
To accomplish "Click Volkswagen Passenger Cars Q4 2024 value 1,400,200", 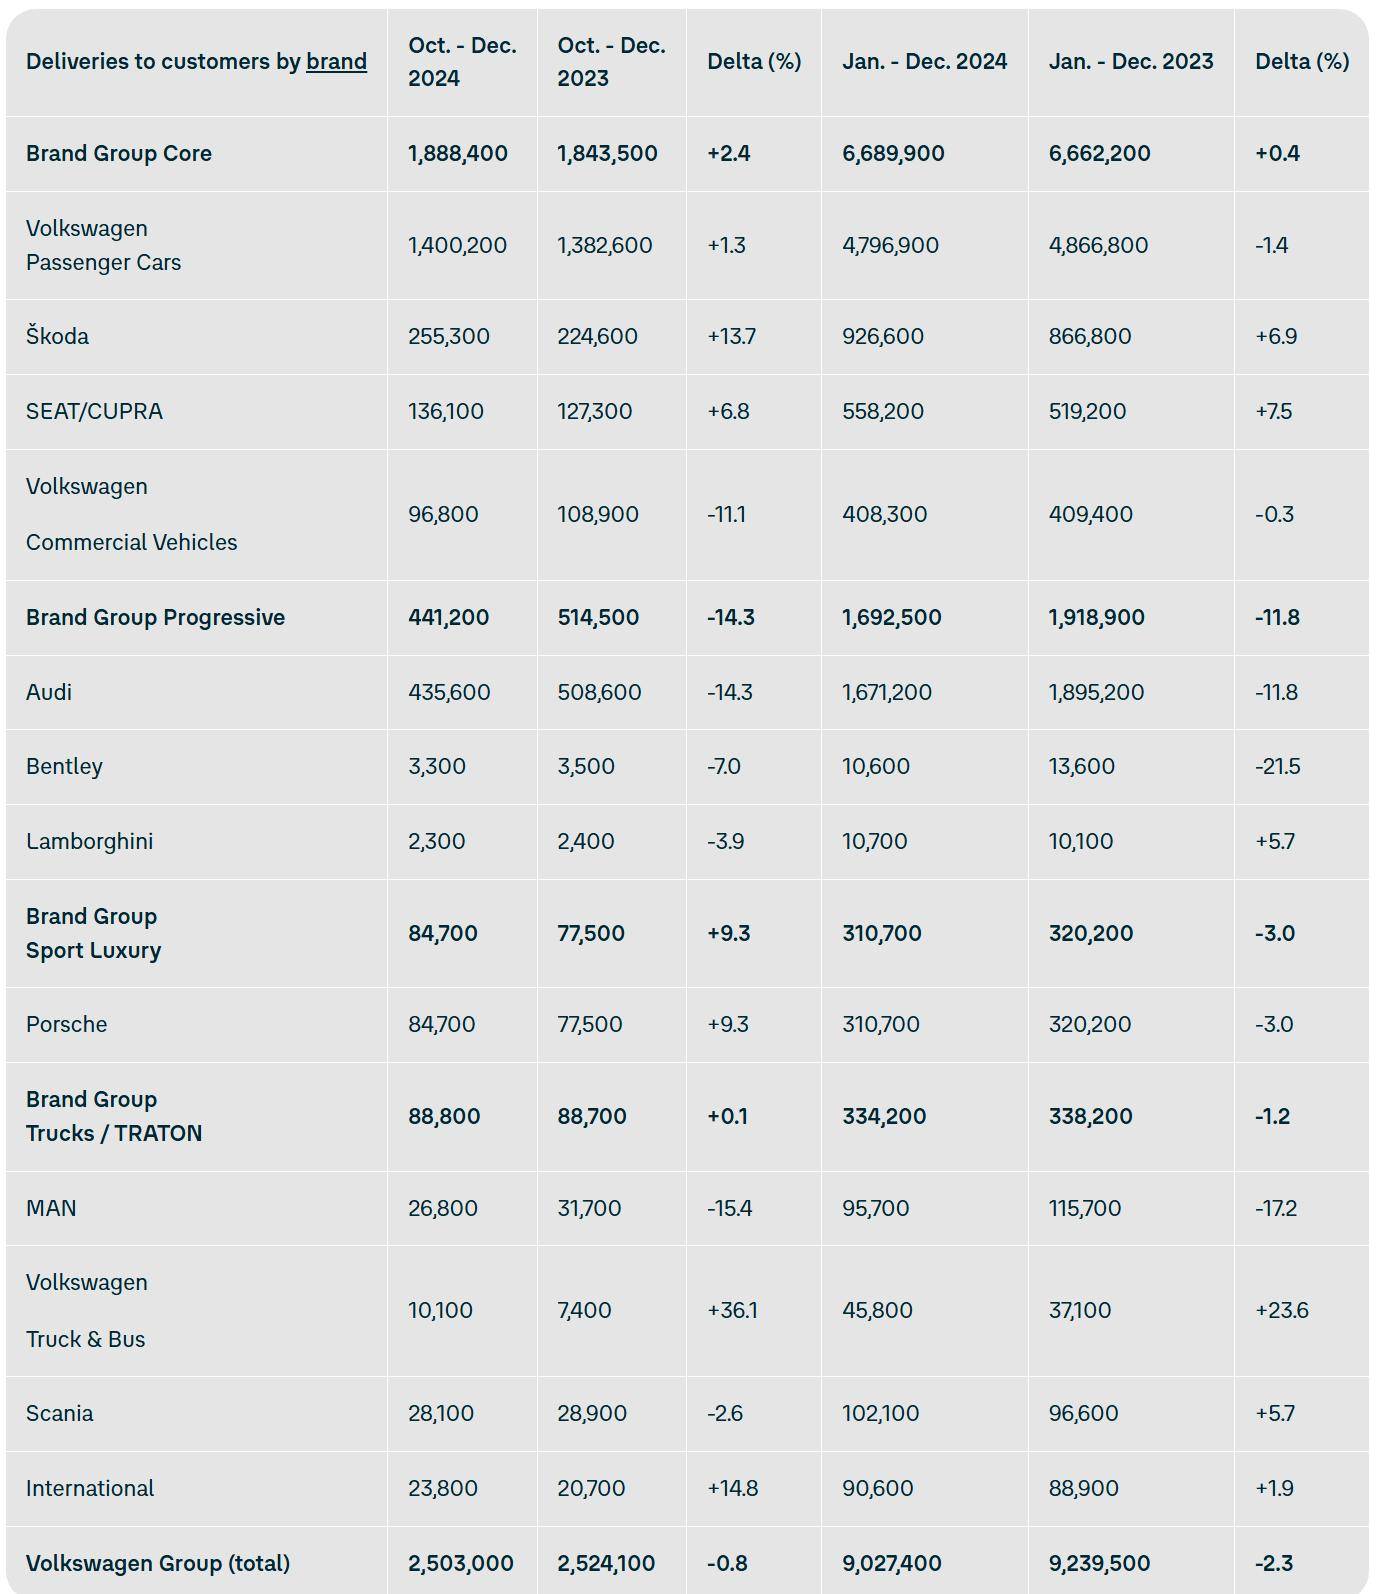I will 457,245.
